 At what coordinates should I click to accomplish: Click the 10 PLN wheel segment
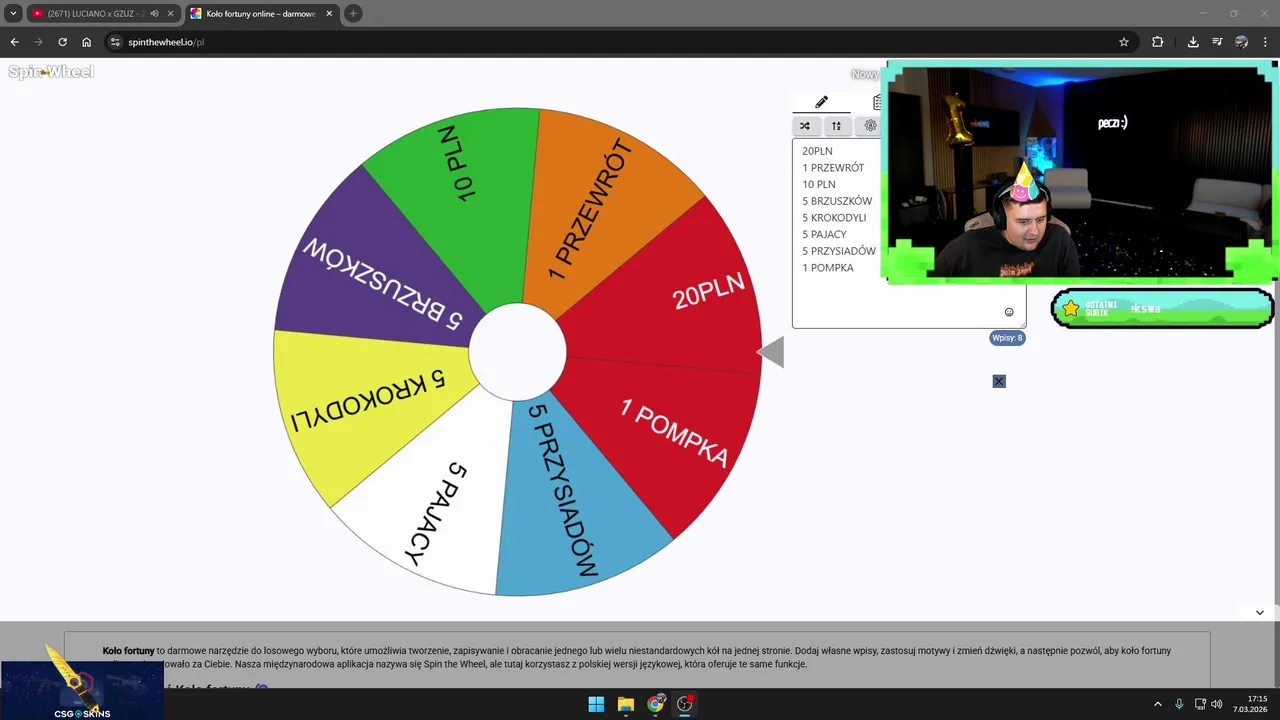coord(460,190)
